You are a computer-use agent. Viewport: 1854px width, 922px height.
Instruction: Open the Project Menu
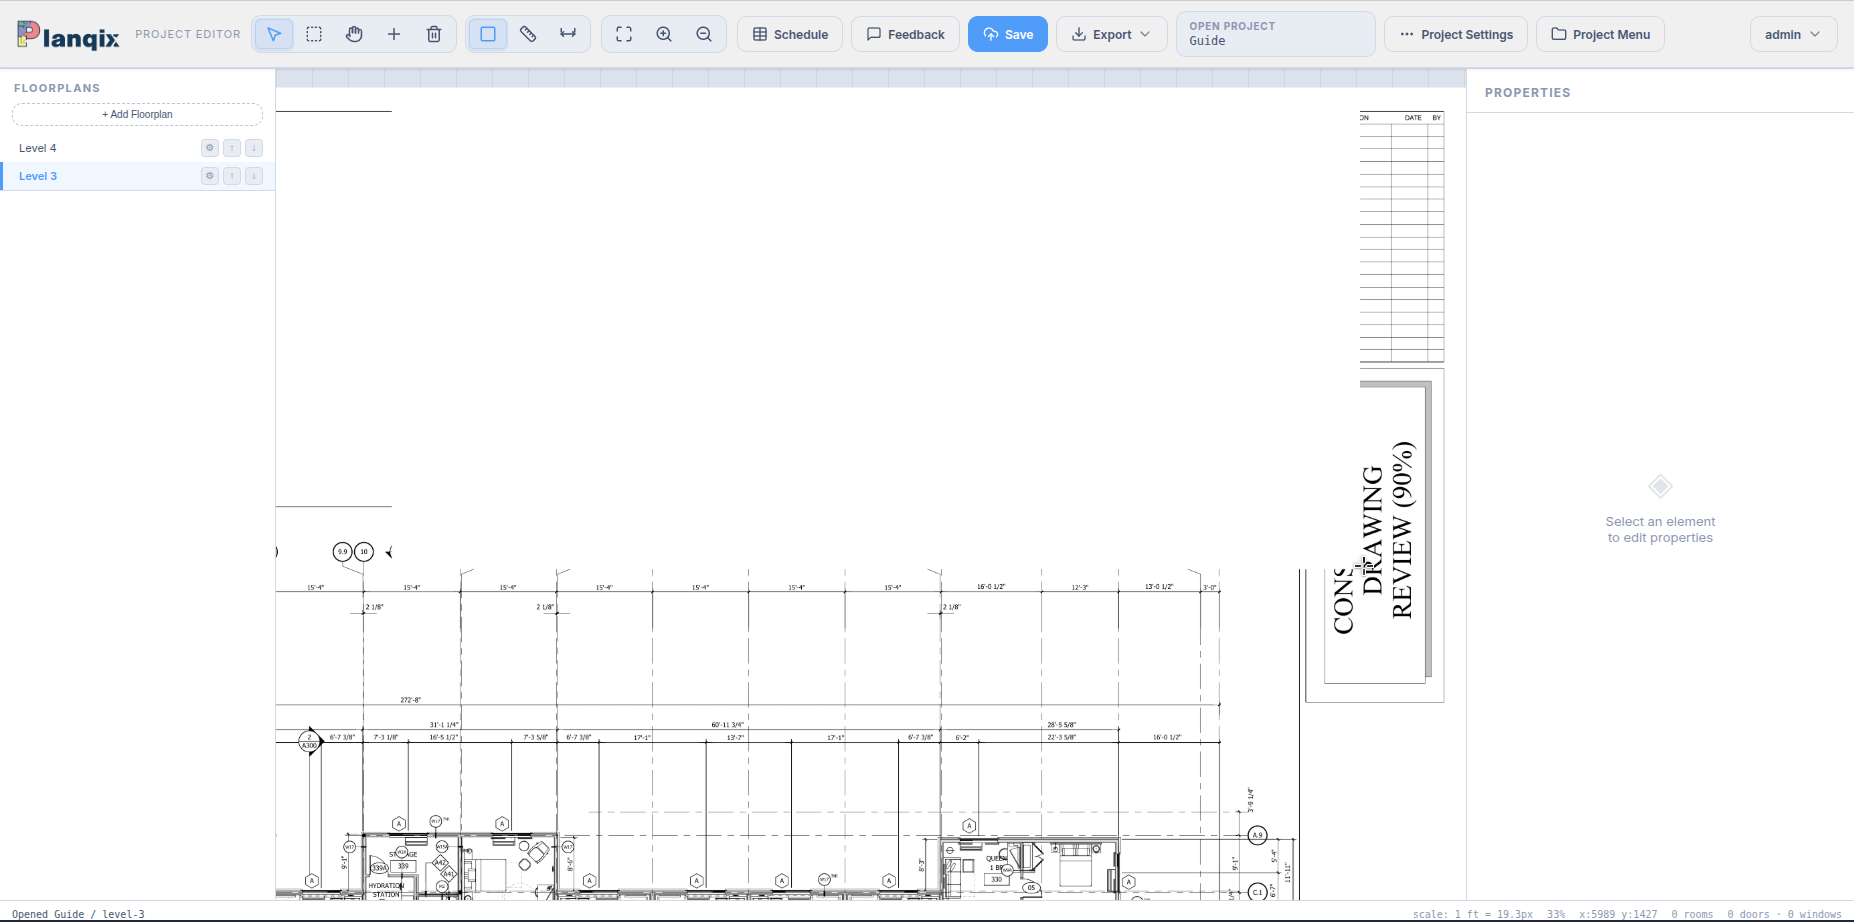coord(1601,34)
